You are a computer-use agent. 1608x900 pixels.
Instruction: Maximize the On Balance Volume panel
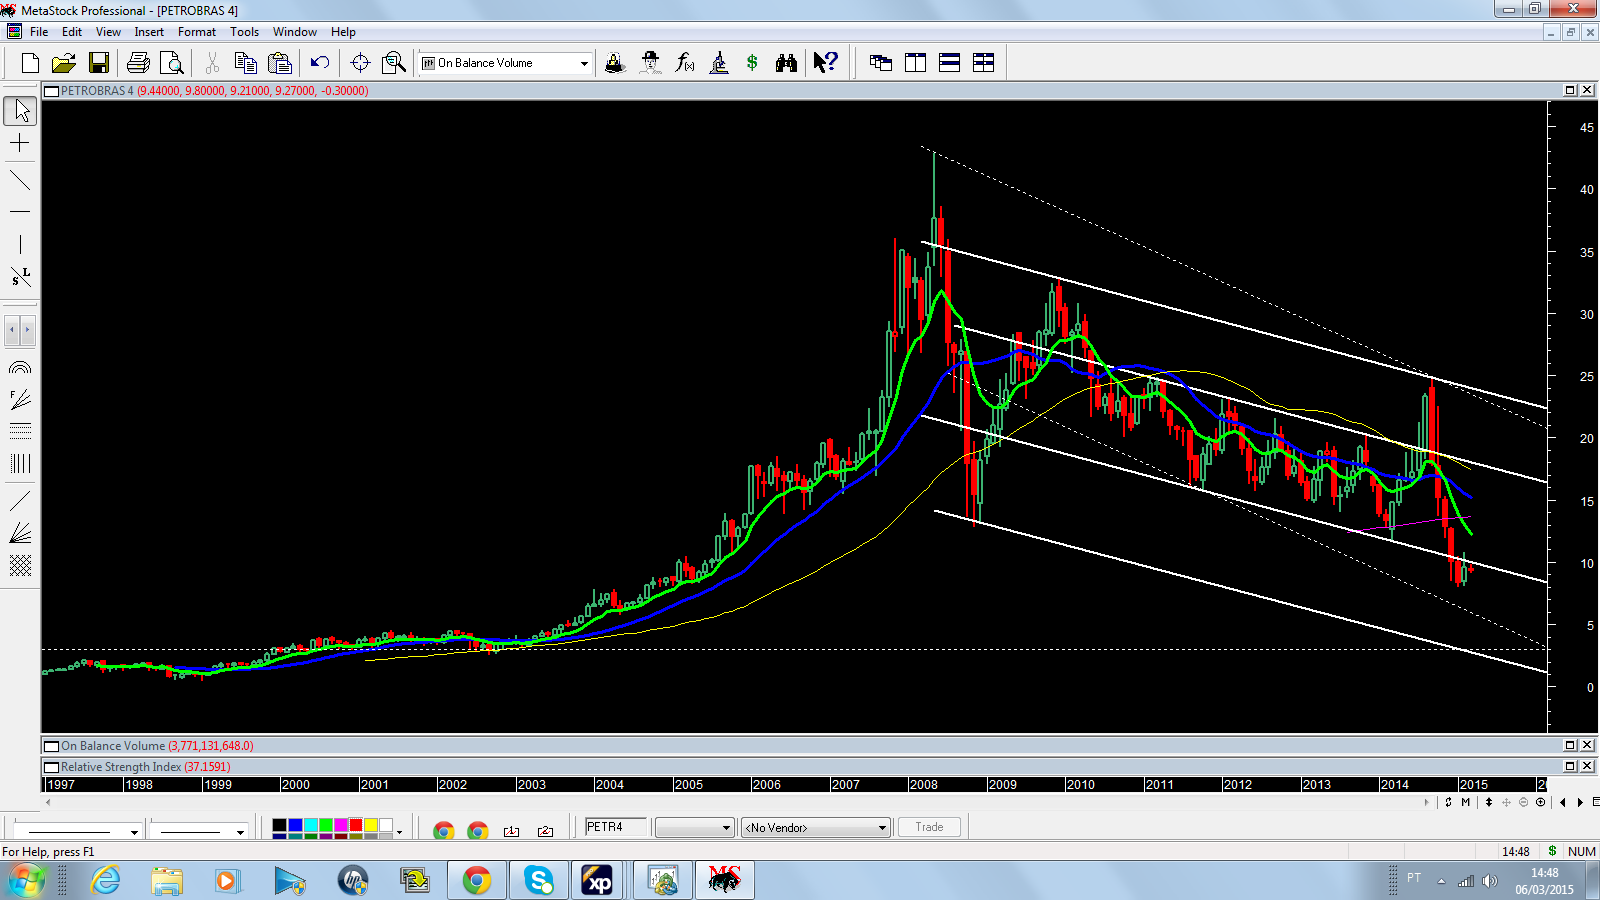point(1570,745)
